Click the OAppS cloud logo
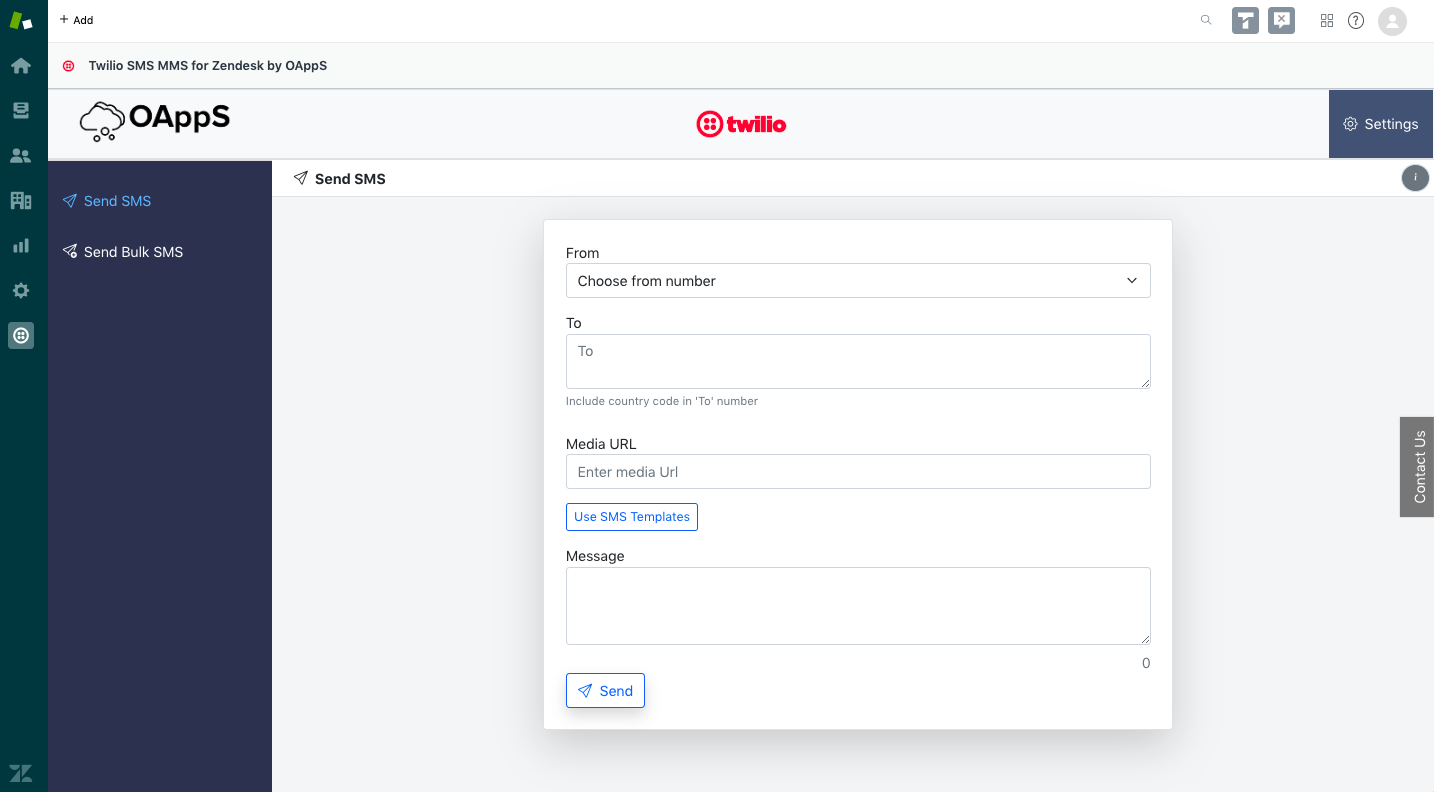 coord(155,120)
